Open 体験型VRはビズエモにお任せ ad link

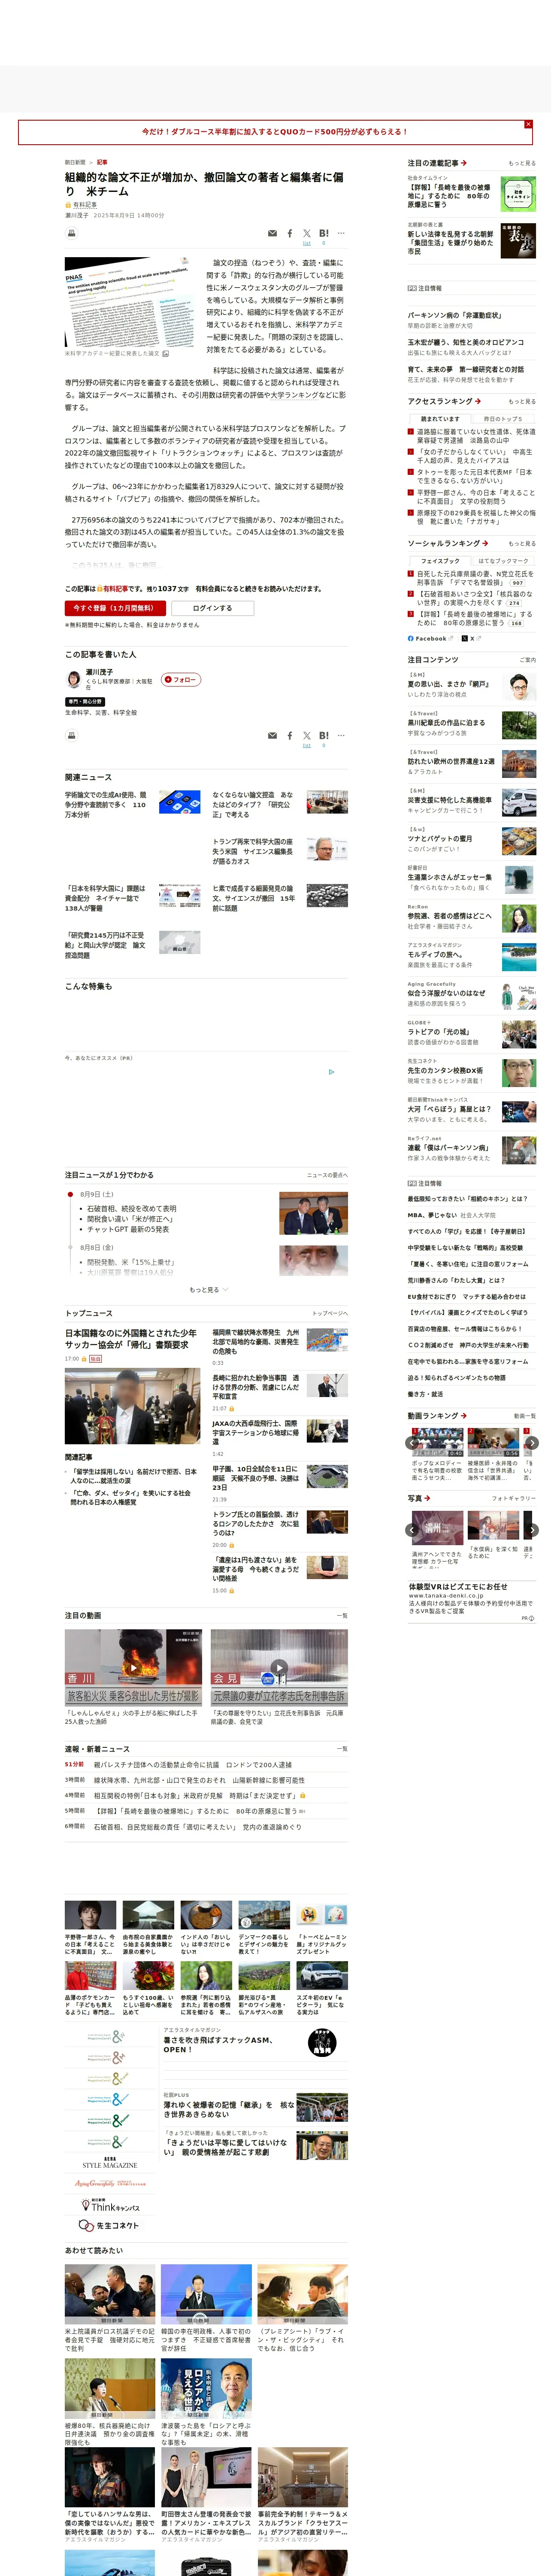click(458, 1586)
